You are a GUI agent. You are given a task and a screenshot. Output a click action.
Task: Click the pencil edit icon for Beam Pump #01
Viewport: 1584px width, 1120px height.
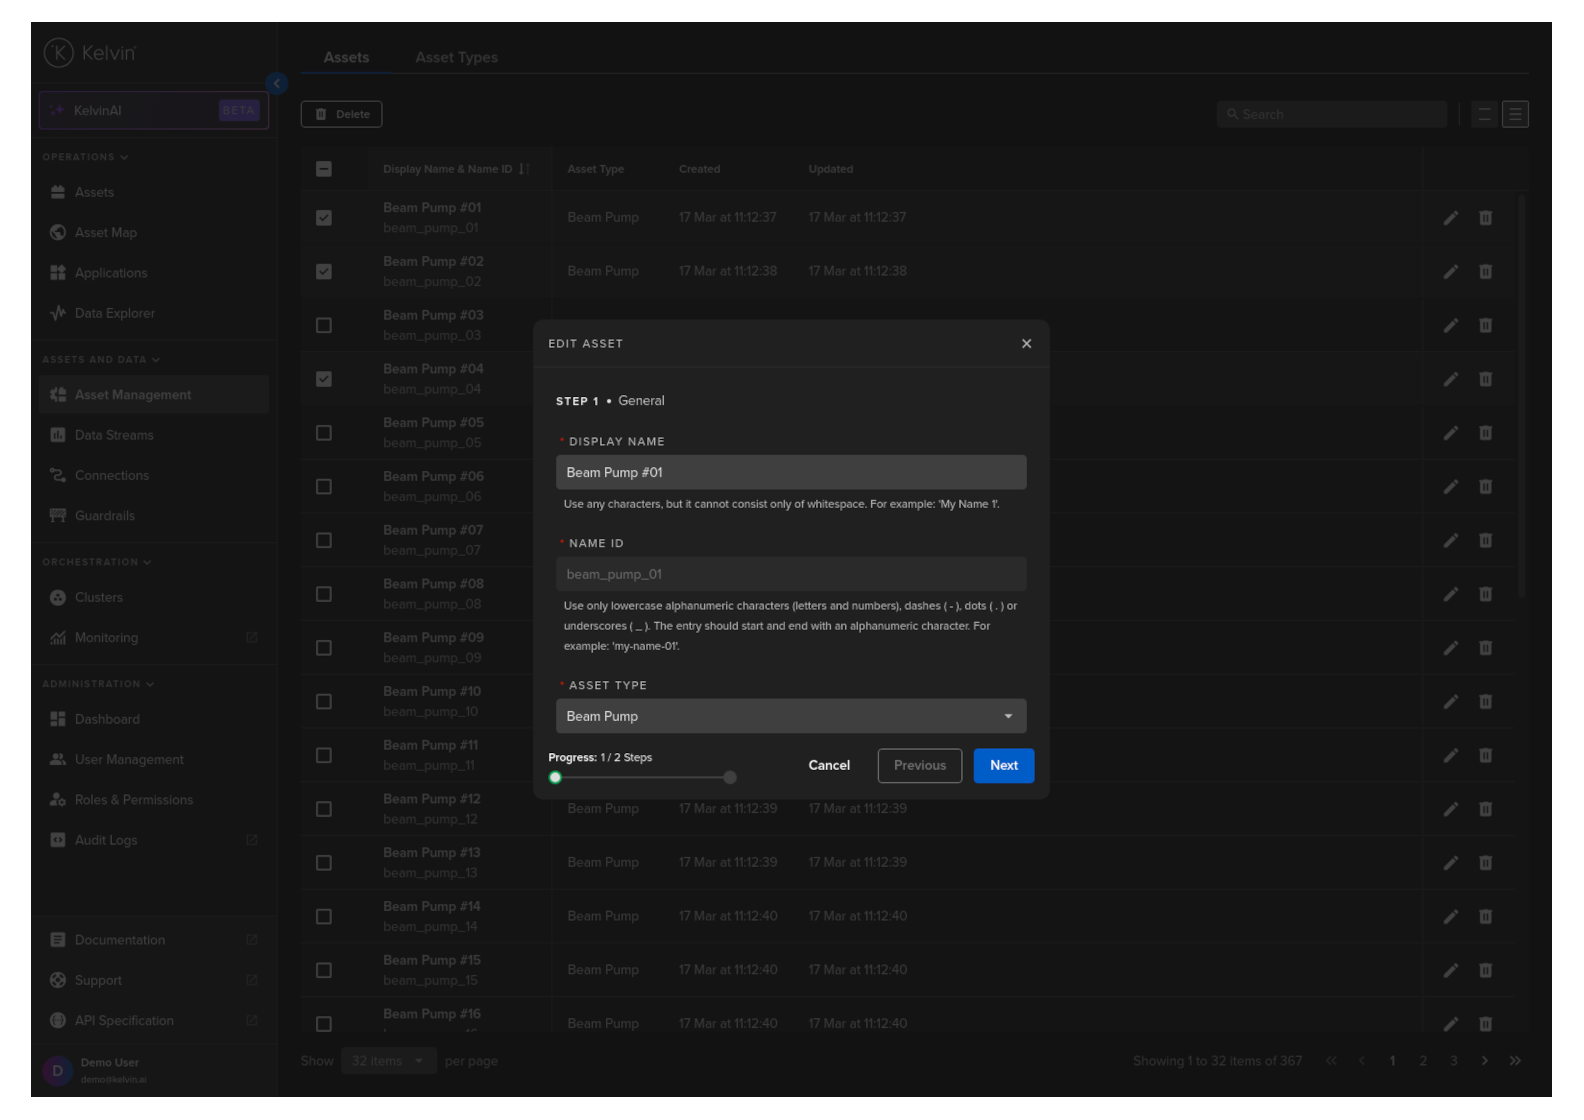(x=1450, y=218)
